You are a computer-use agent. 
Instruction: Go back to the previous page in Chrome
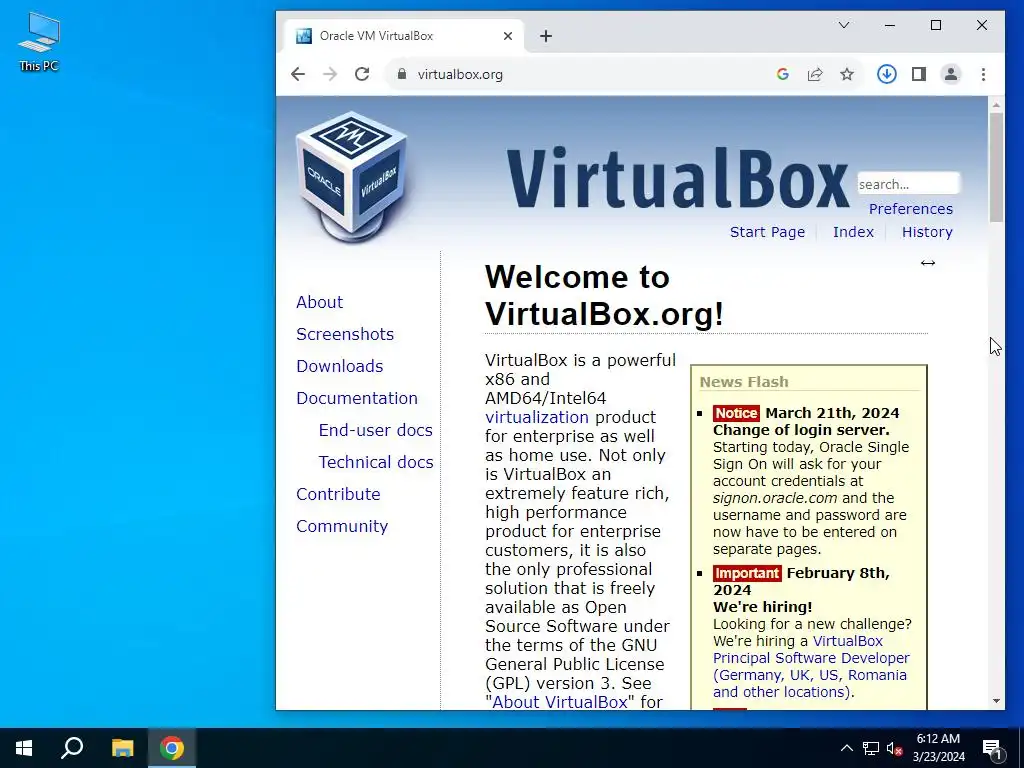[298, 74]
